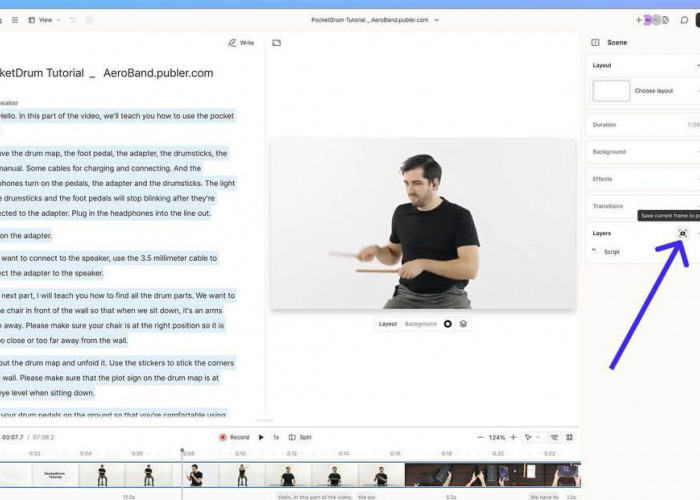Click the video canvas preview

pyautogui.click(x=423, y=224)
